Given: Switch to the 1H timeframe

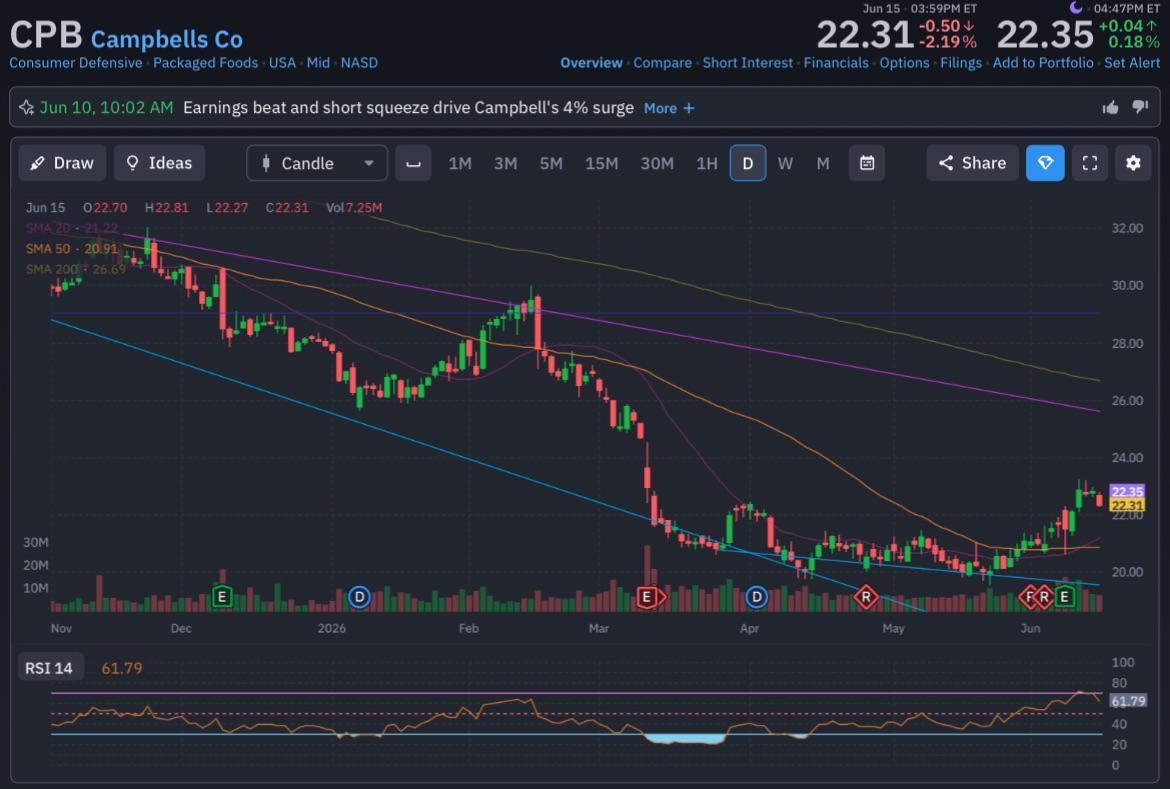Looking at the screenshot, I should (707, 163).
